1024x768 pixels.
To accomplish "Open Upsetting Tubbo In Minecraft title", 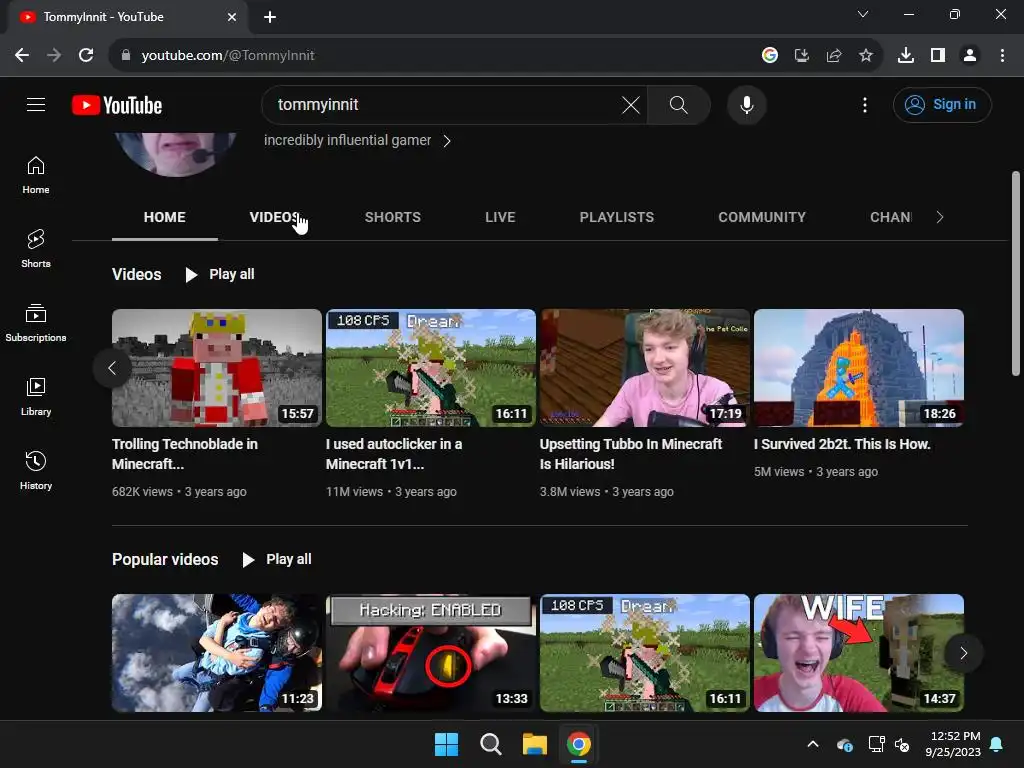I will tap(631, 454).
